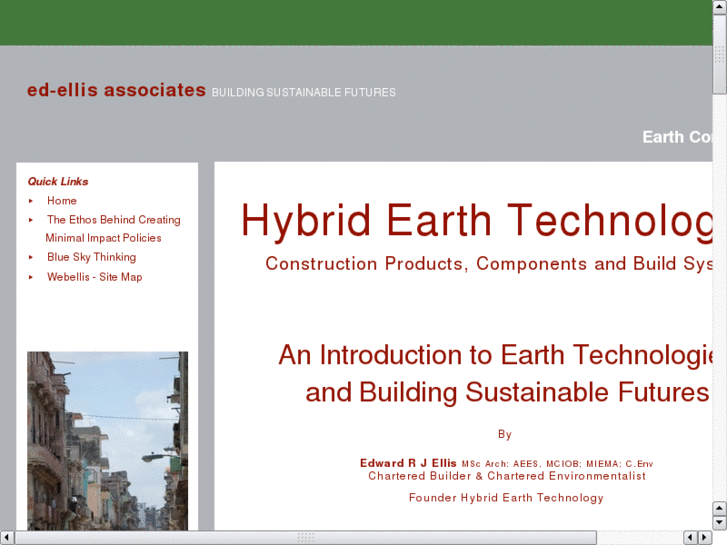Click the bullet arrow beside Home

[x=31, y=201]
